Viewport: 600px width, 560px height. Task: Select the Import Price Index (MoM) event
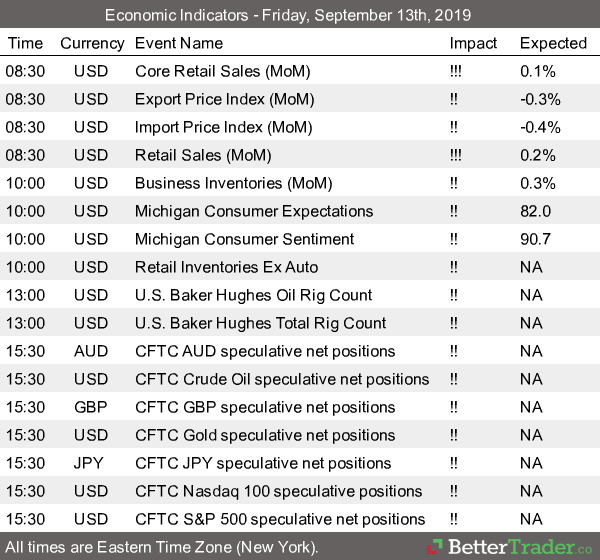[224, 127]
